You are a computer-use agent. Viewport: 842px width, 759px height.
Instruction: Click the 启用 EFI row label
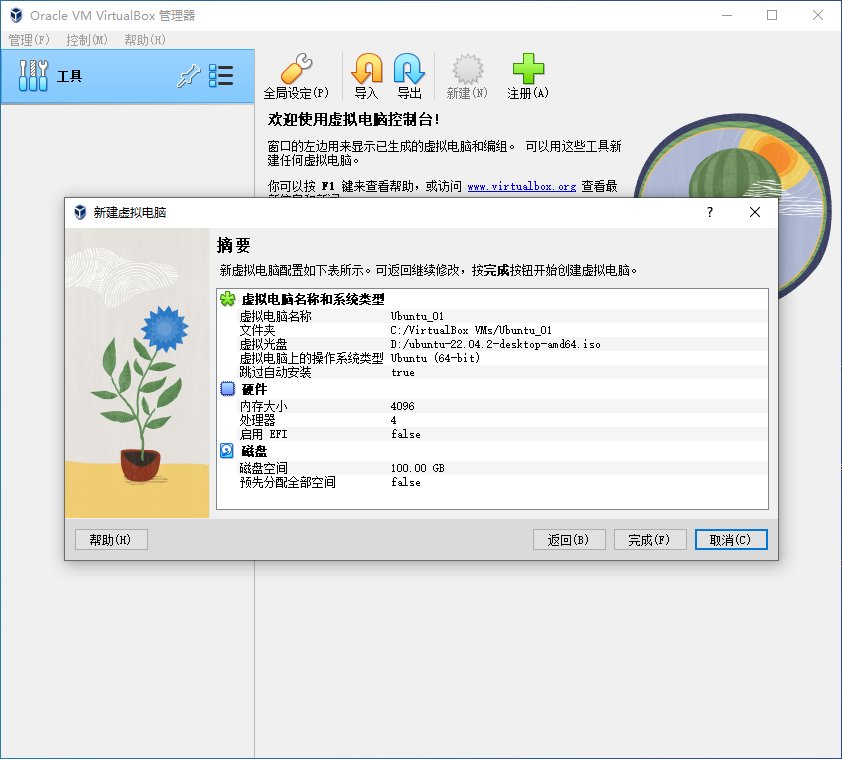tap(263, 433)
